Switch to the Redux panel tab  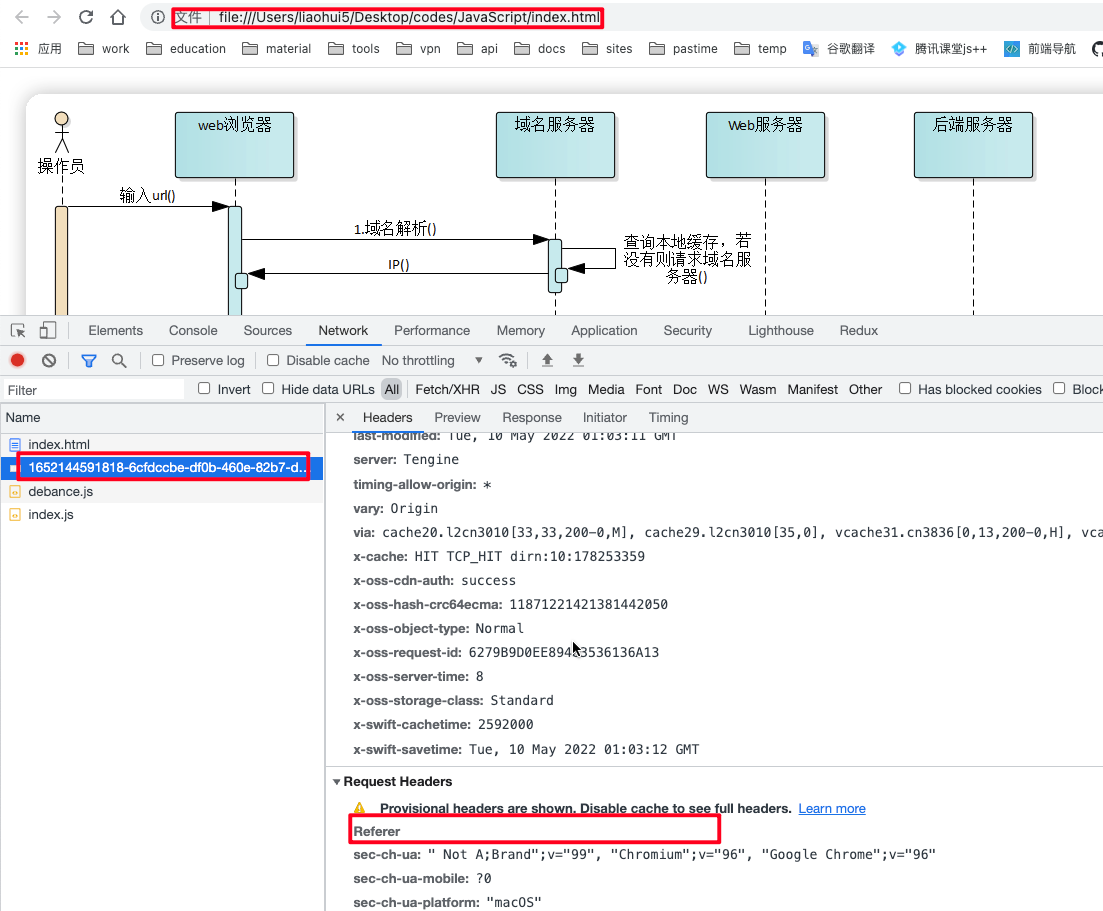(x=858, y=331)
